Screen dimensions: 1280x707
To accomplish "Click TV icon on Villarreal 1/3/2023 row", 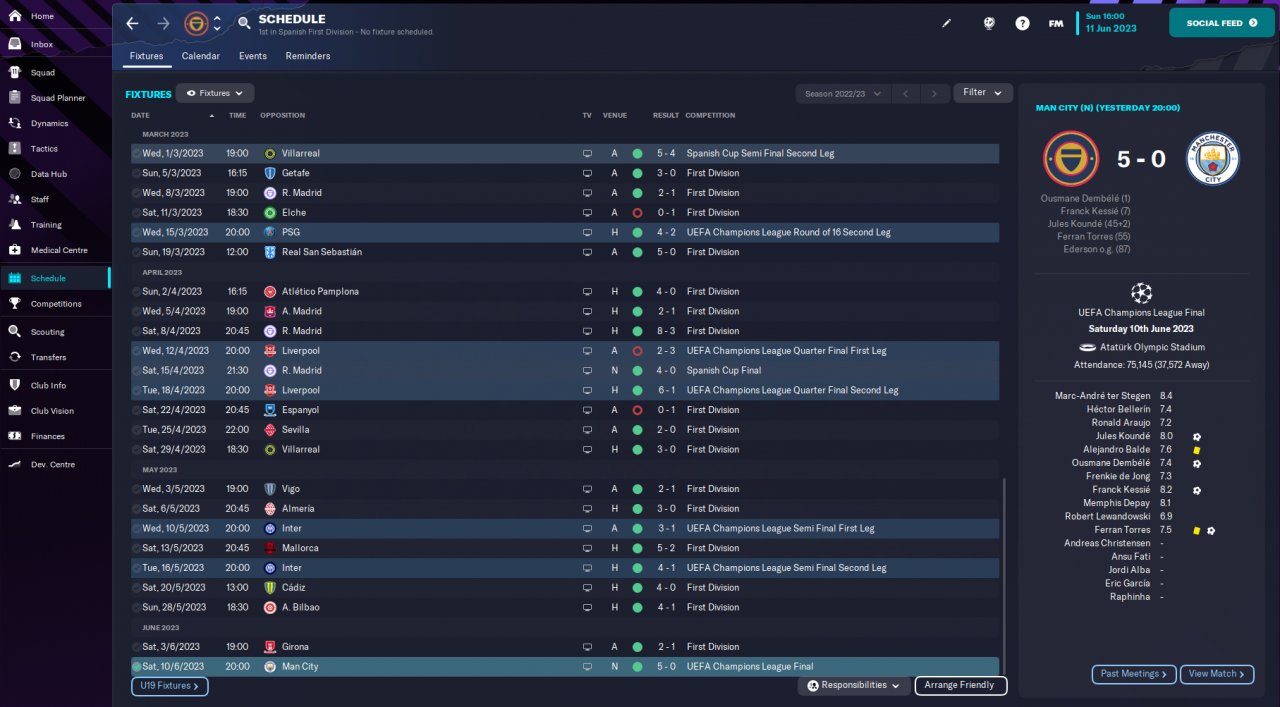I will (588, 154).
